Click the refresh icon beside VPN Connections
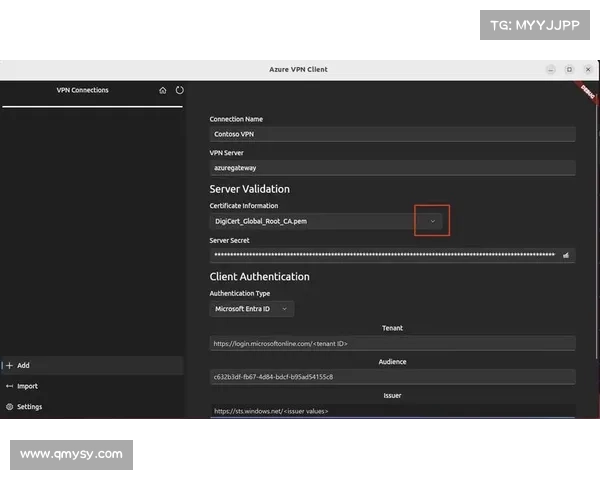This screenshot has width=600, height=480. pyautogui.click(x=179, y=90)
